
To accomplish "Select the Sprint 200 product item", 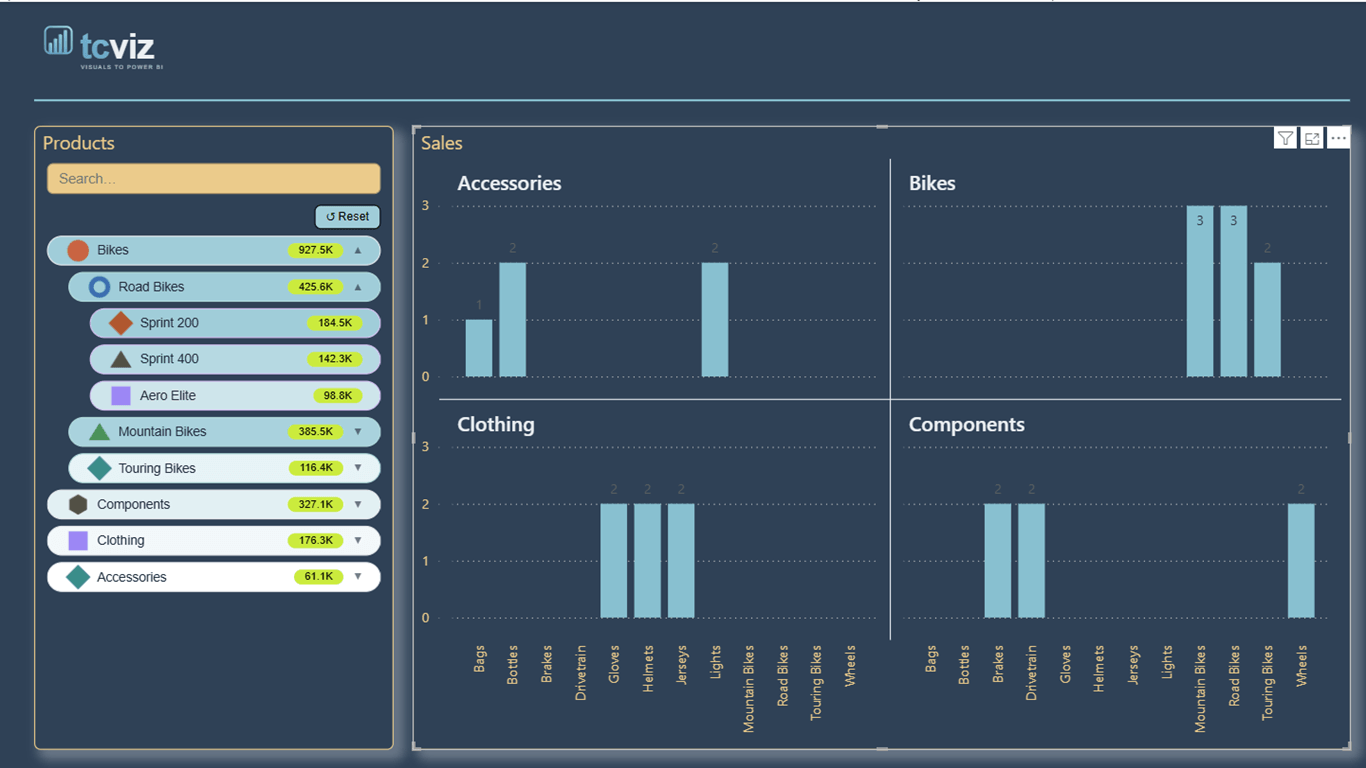I will coord(235,323).
